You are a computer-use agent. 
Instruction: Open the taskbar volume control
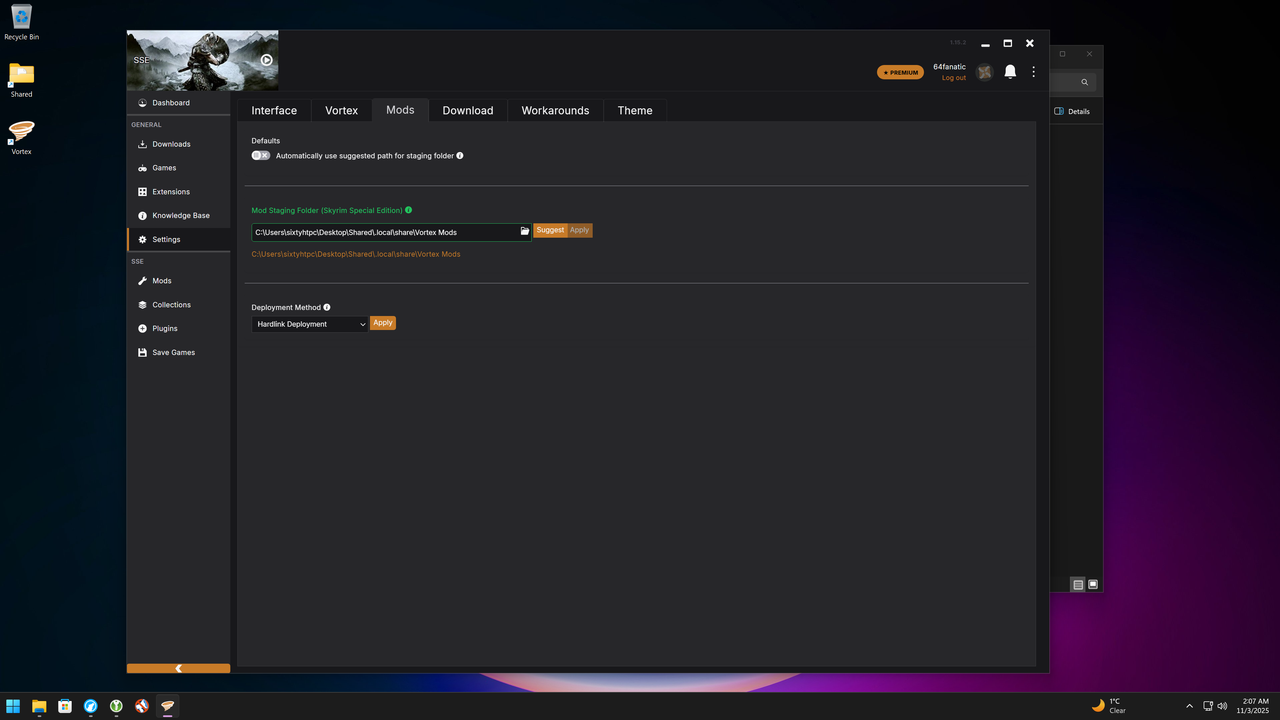point(1222,706)
